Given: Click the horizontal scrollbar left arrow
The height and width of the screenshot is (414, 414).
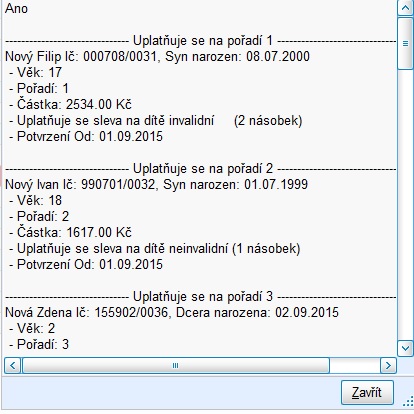Looking at the screenshot, I should pyautogui.click(x=12, y=366).
